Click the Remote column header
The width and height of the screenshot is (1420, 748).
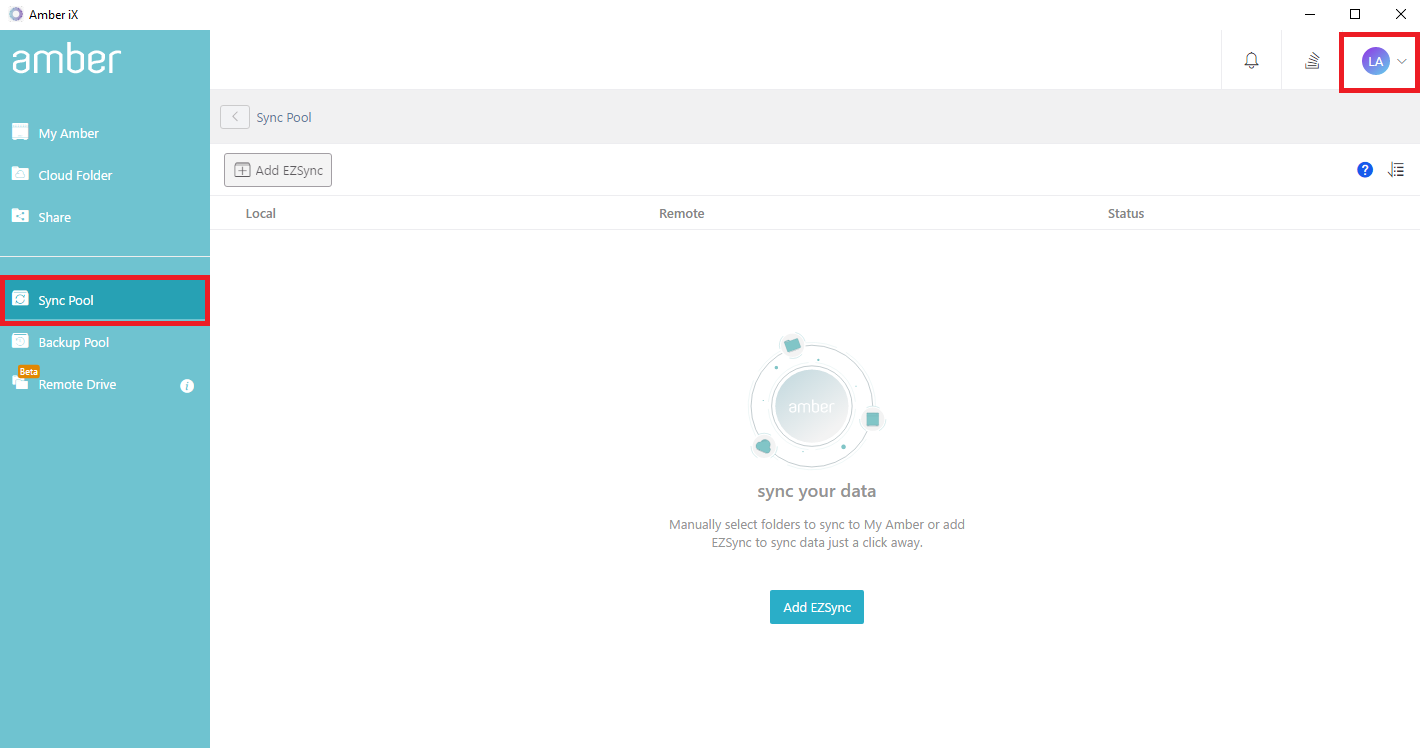(682, 213)
